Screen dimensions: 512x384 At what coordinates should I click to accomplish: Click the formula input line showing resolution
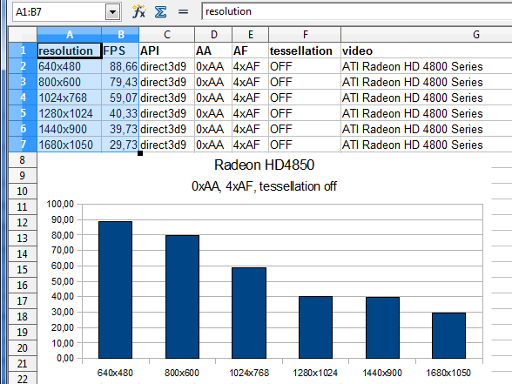[357, 12]
